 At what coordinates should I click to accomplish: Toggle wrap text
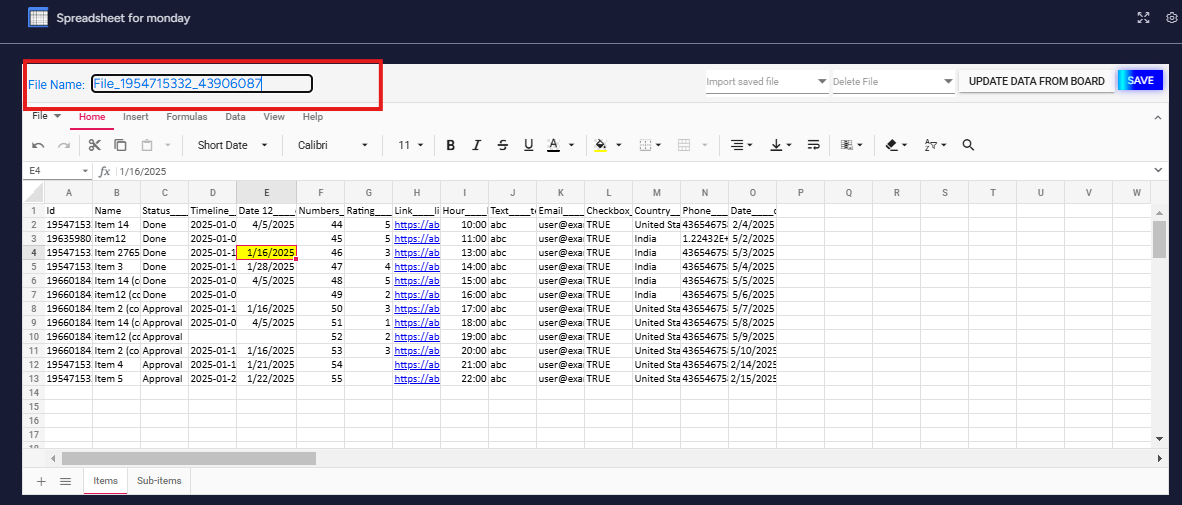813,145
